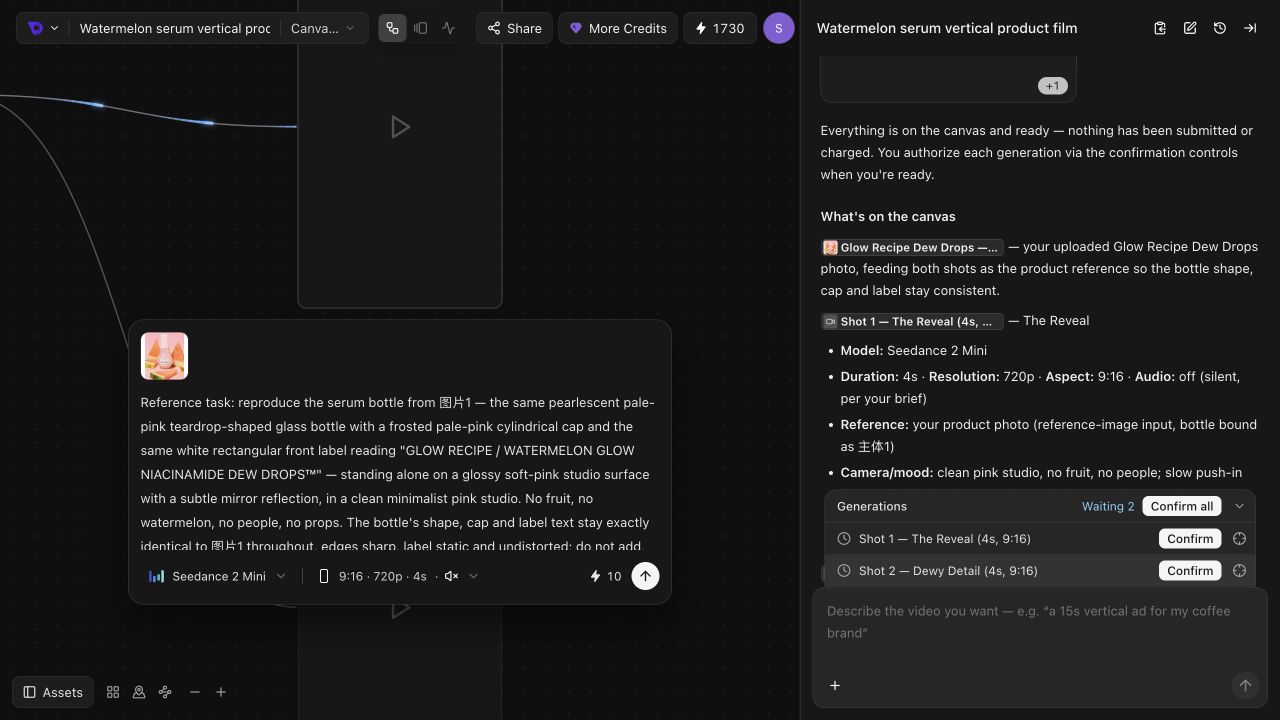This screenshot has width=1280, height=720.
Task: Click 'Confirm all' generations button
Action: [x=1181, y=506]
